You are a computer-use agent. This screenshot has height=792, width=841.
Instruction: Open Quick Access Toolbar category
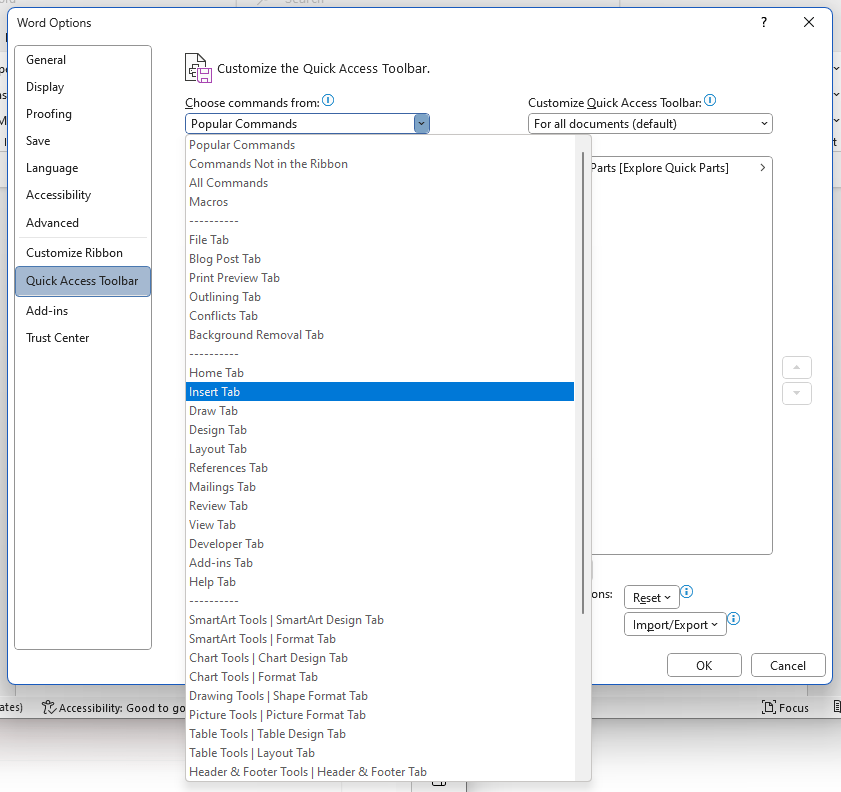[x=83, y=281]
